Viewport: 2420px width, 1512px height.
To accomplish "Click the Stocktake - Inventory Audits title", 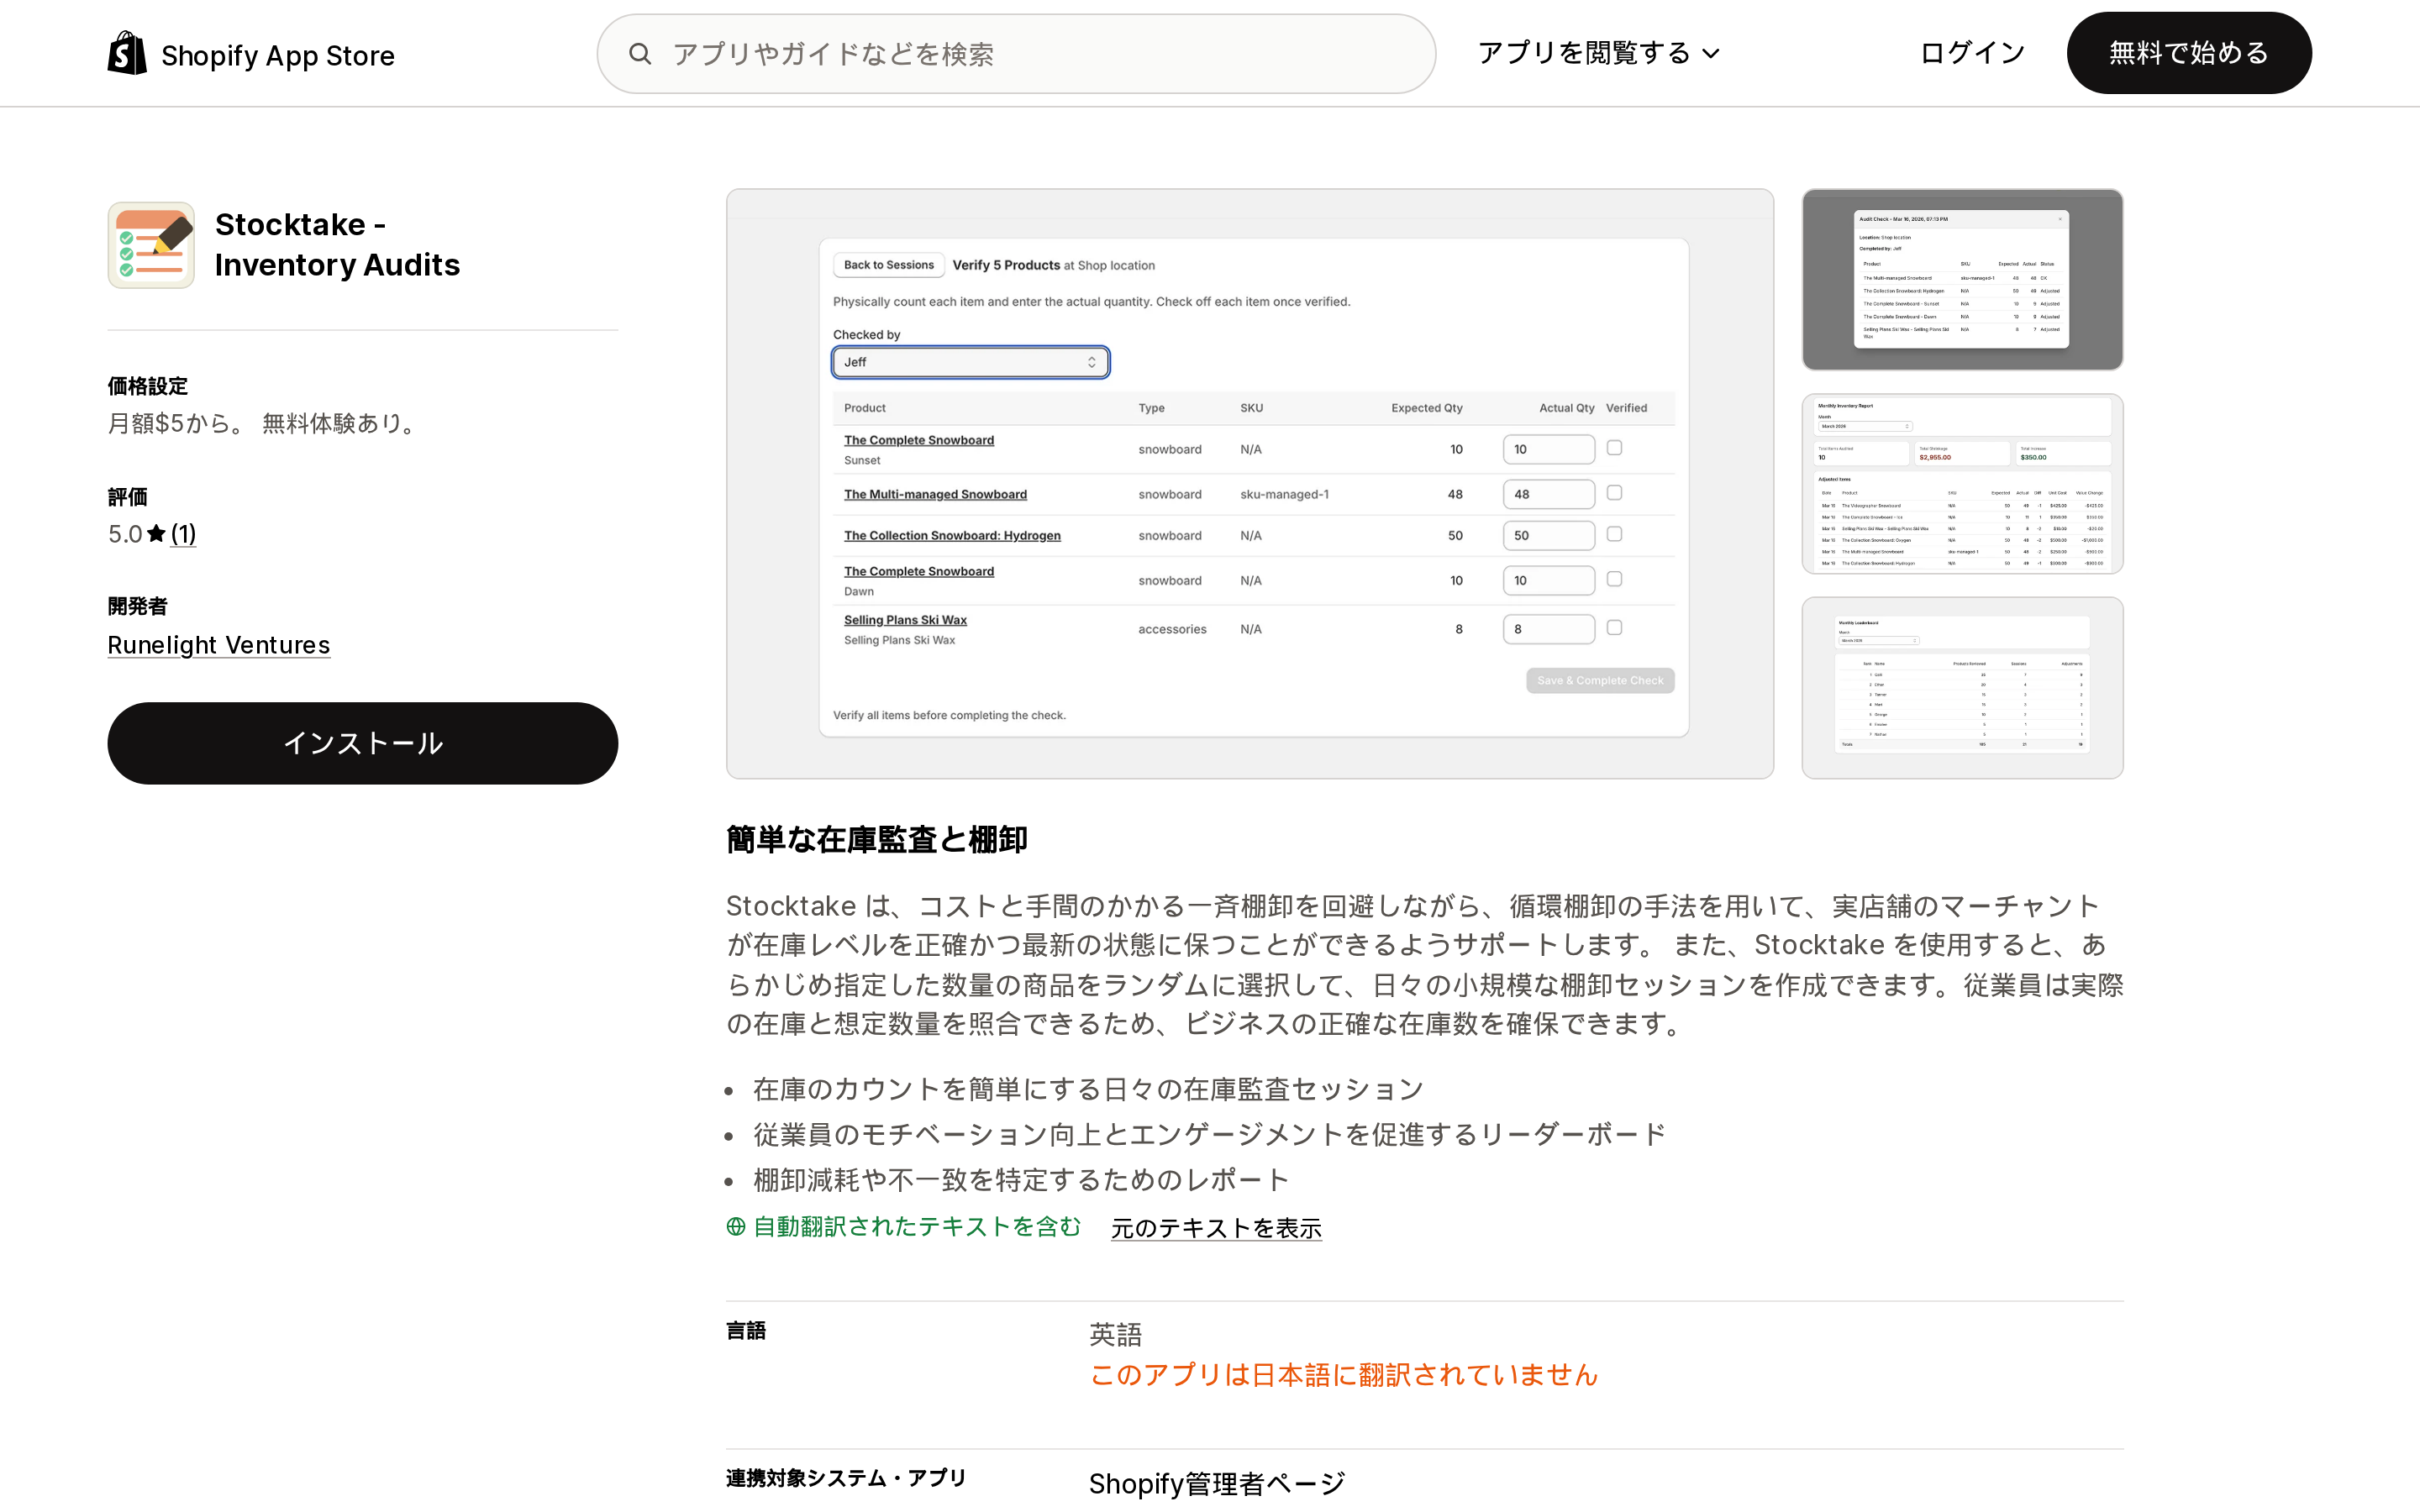I will click(337, 245).
